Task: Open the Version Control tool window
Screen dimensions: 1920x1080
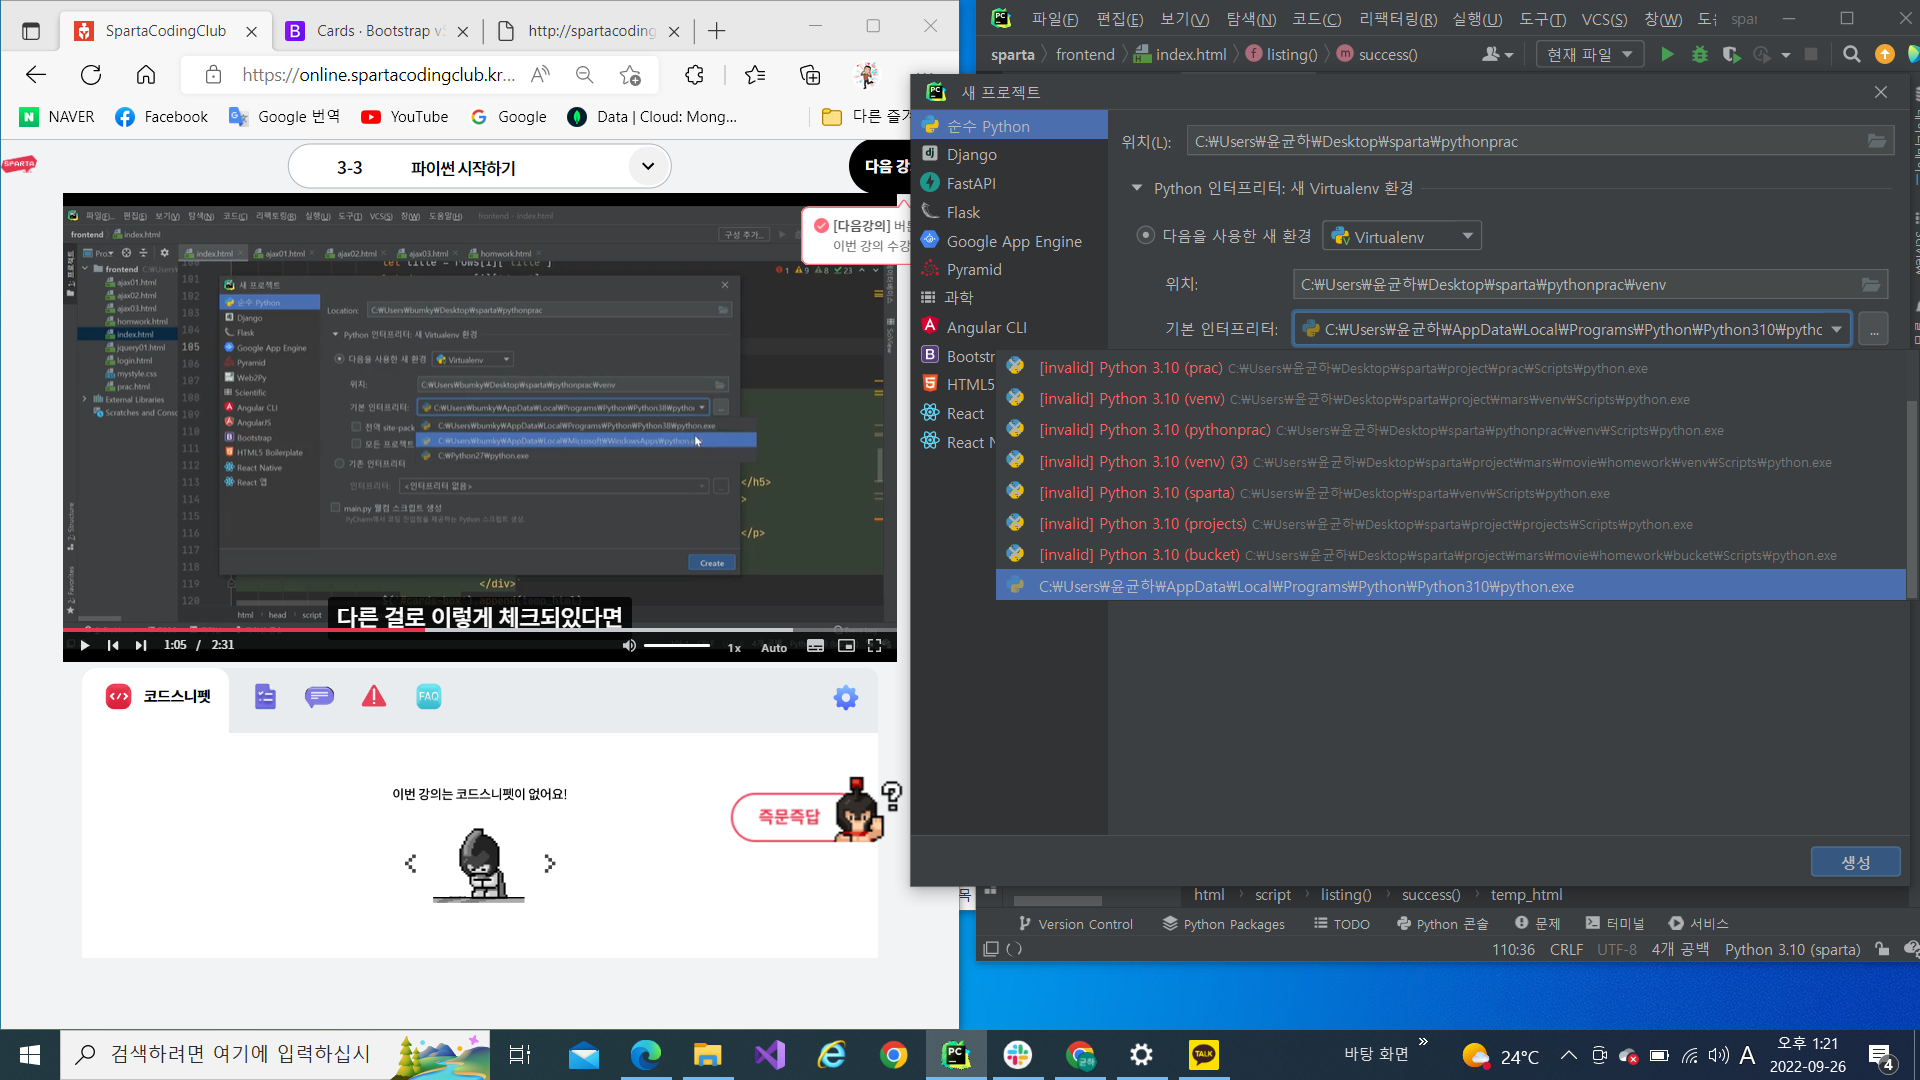Action: click(x=1075, y=924)
